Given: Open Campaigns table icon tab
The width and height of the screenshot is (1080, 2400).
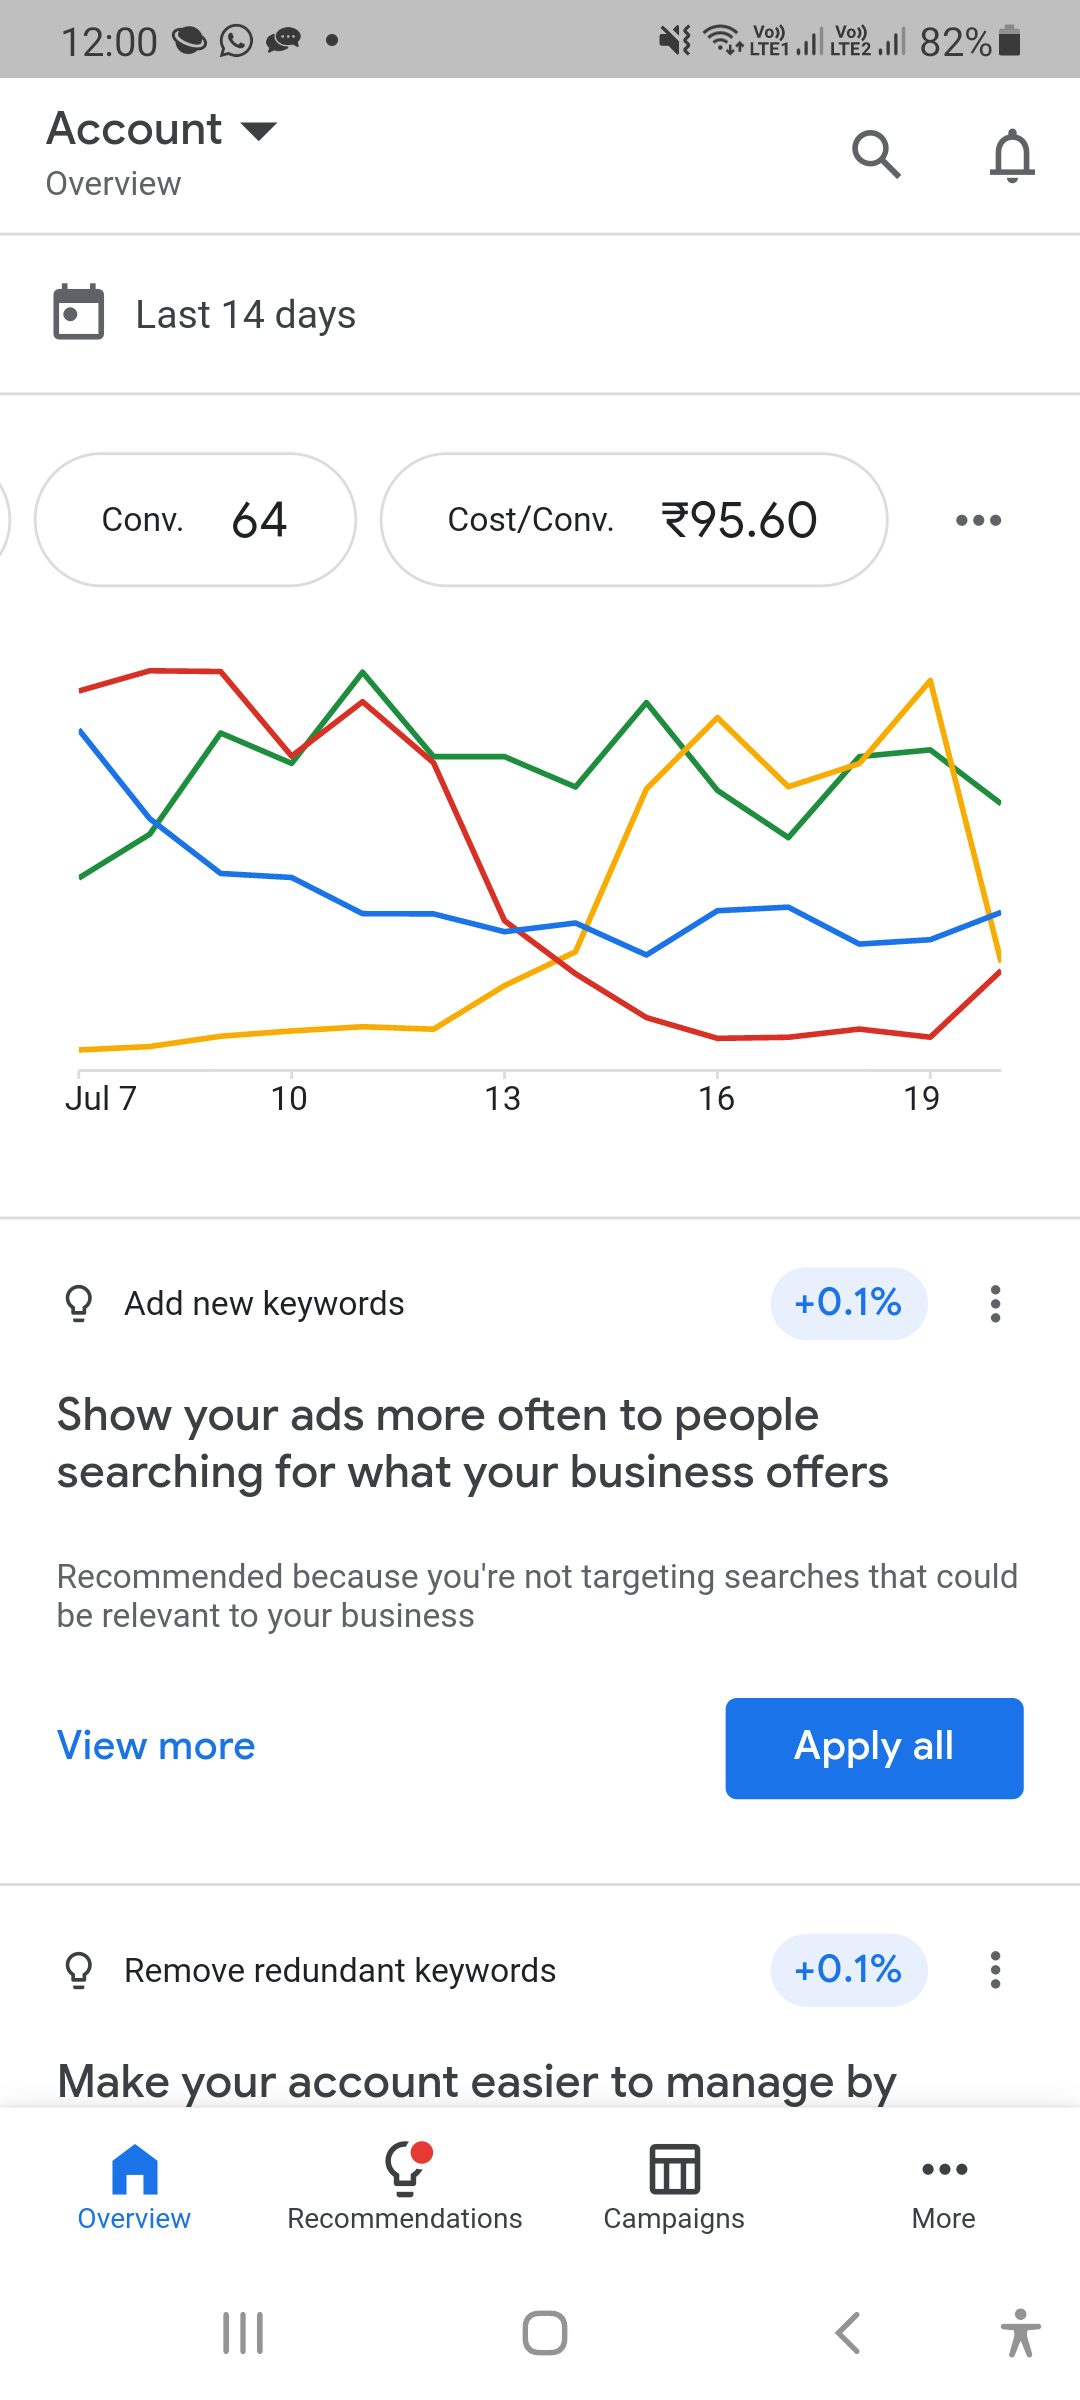Looking at the screenshot, I should (674, 2187).
